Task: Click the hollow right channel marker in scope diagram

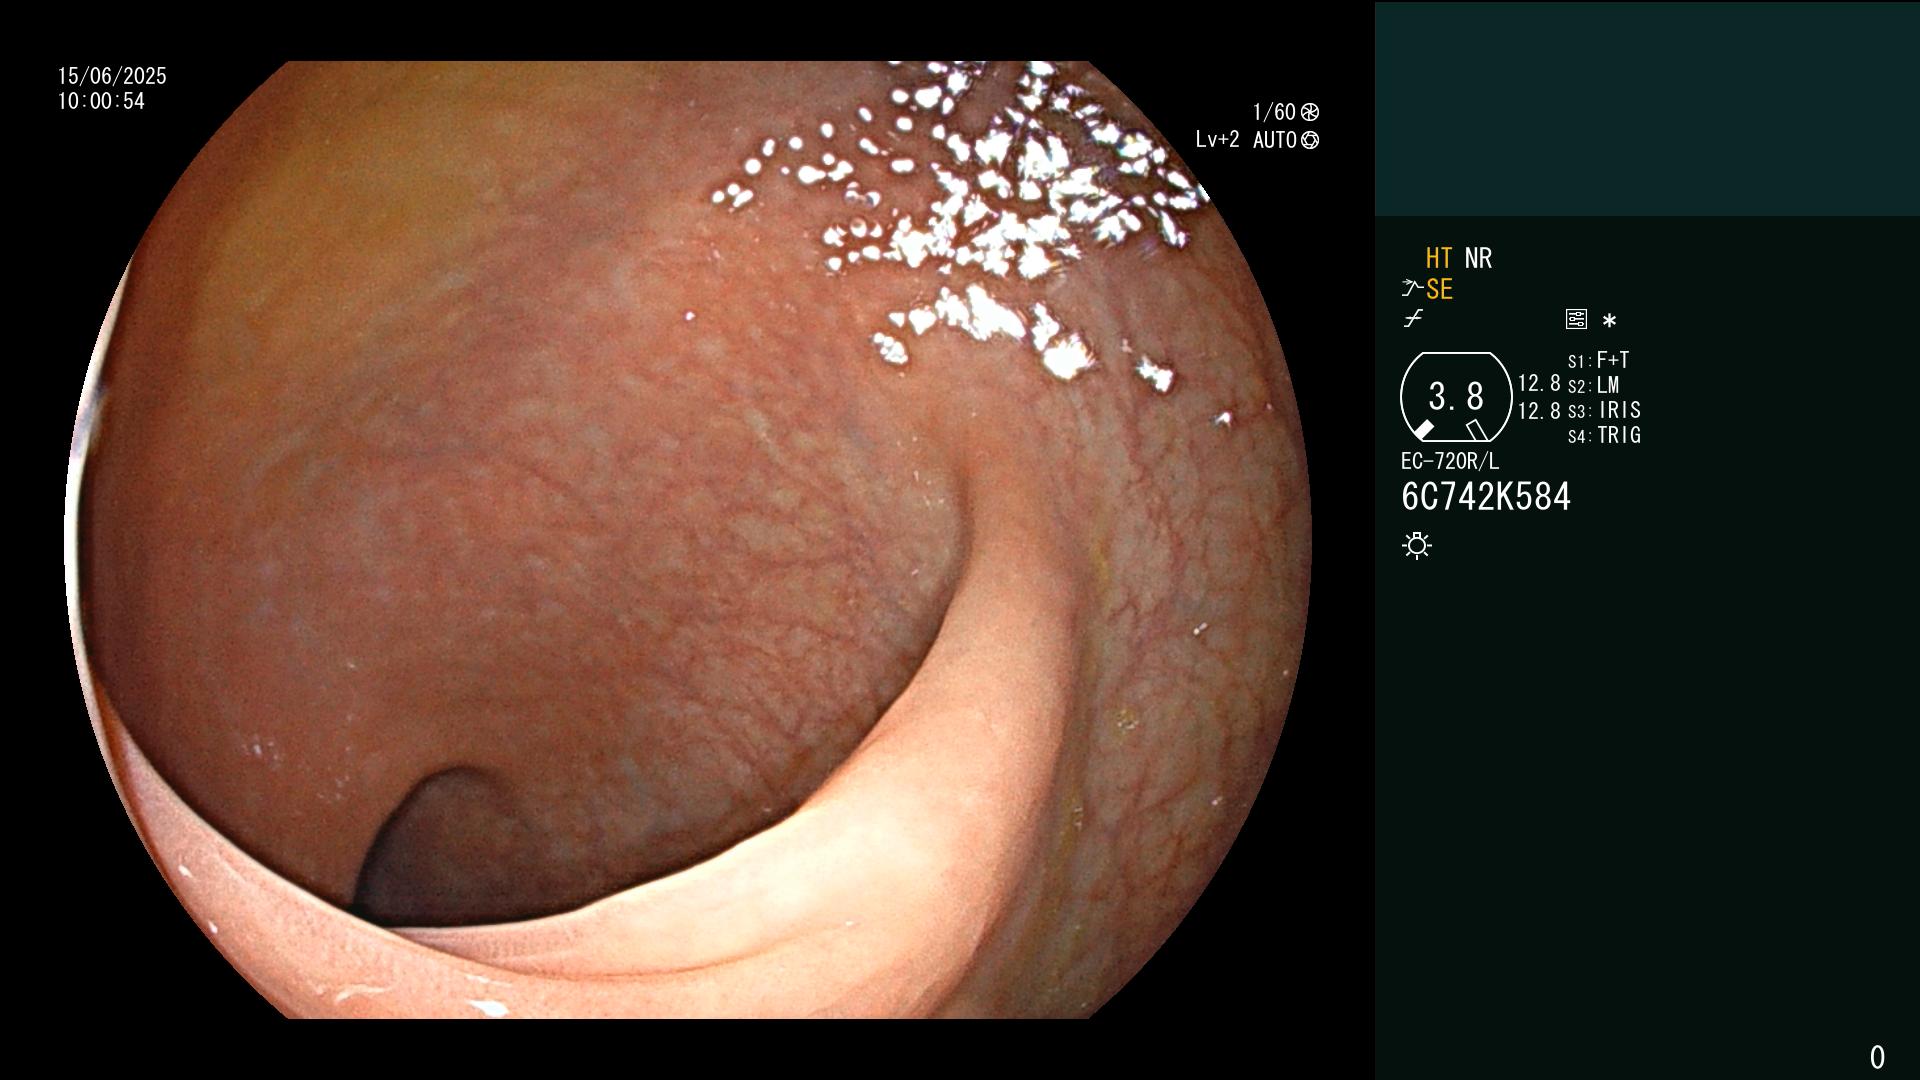Action: [1477, 430]
